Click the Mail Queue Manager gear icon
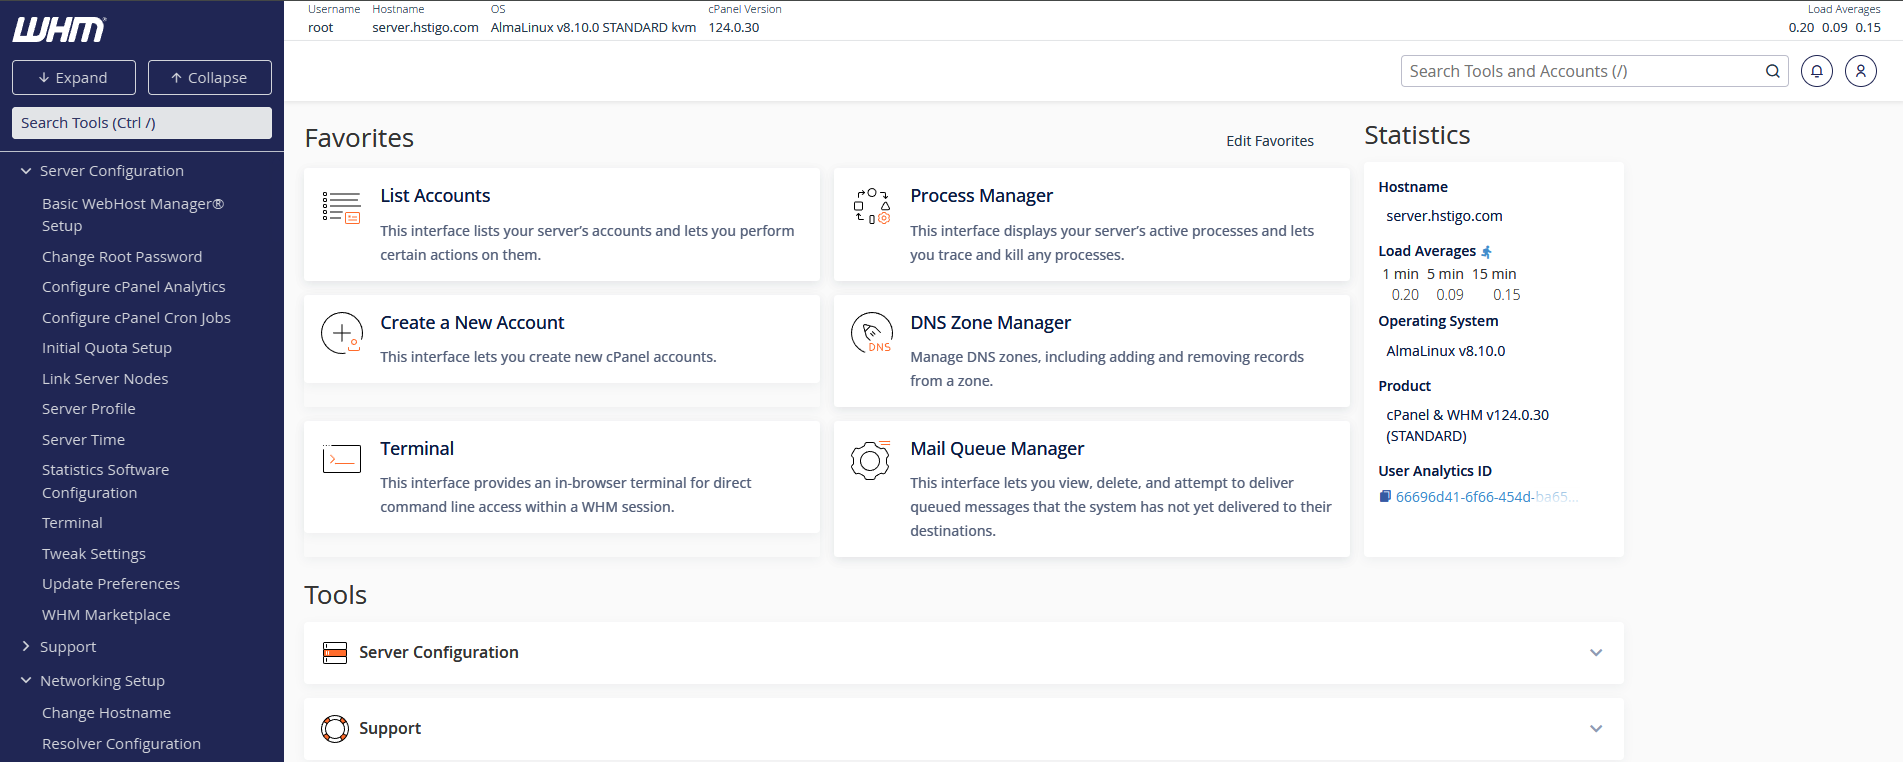The width and height of the screenshot is (1903, 762). (870, 460)
